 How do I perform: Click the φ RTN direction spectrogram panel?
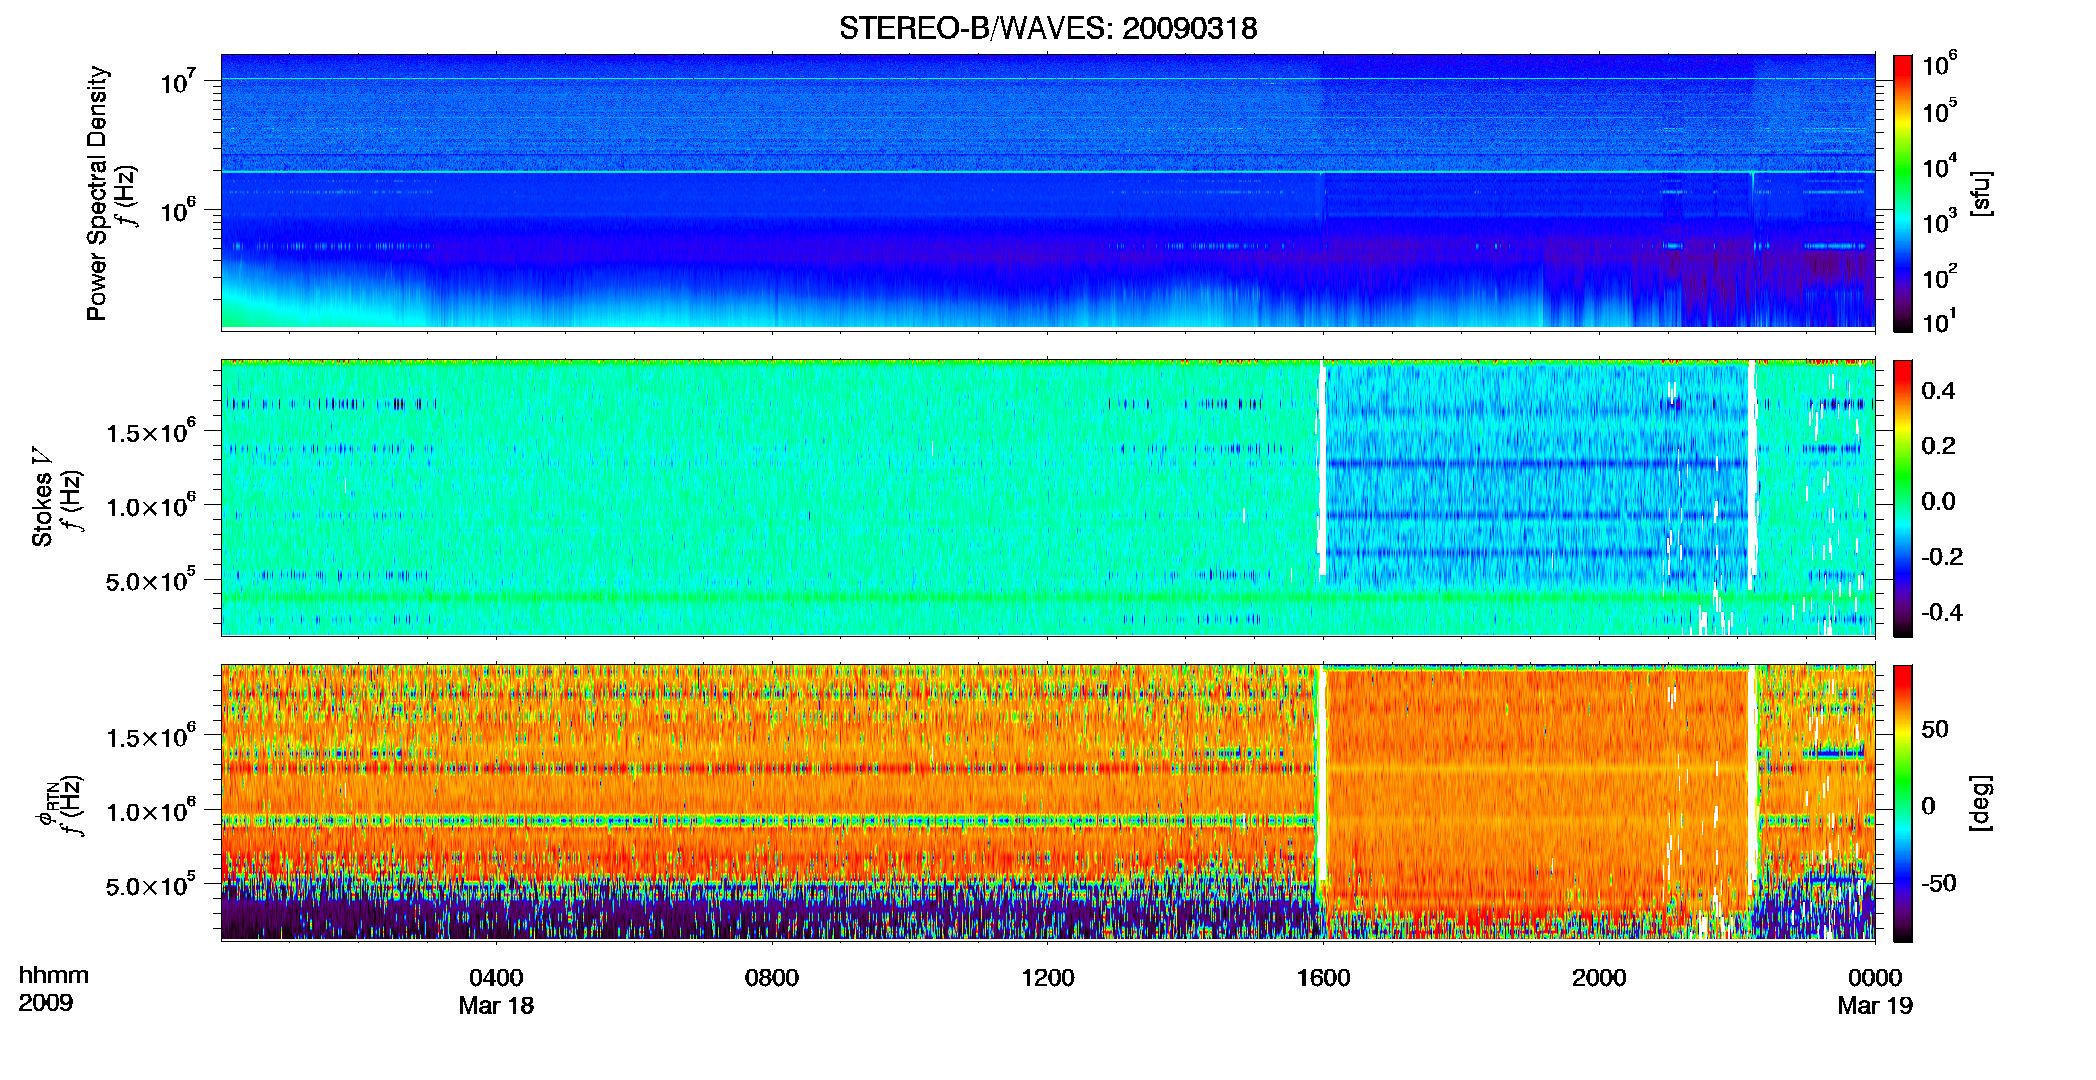(x=1048, y=802)
